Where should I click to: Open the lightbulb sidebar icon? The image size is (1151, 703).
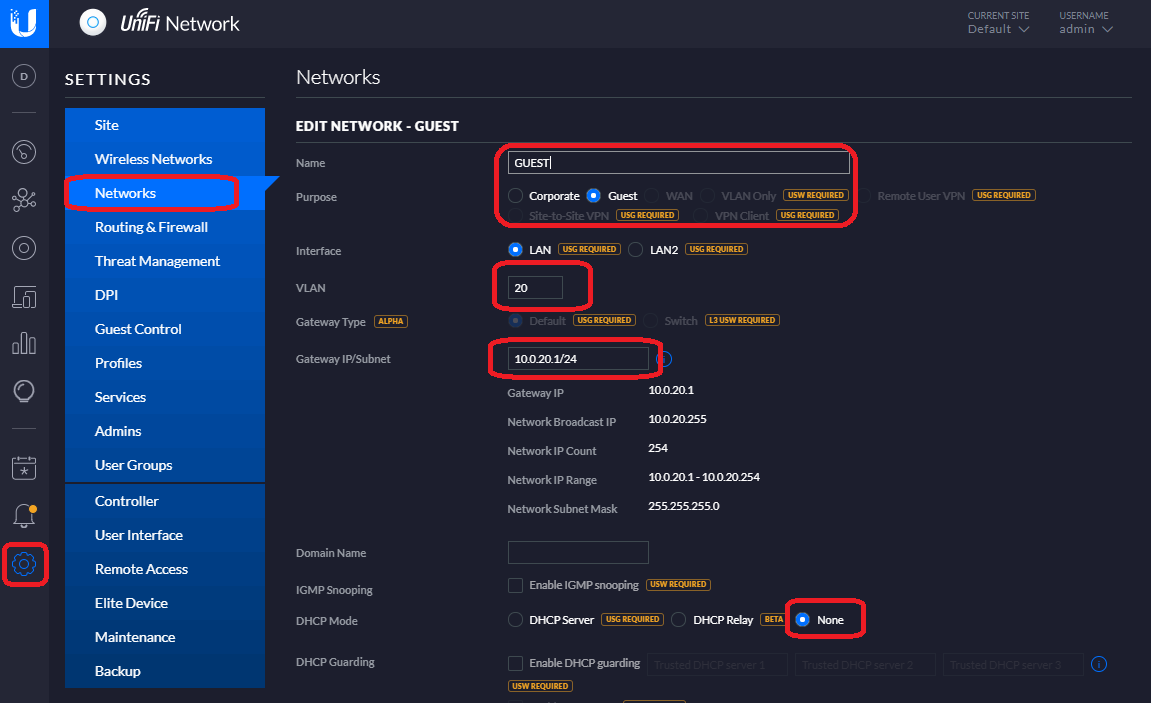[24, 391]
